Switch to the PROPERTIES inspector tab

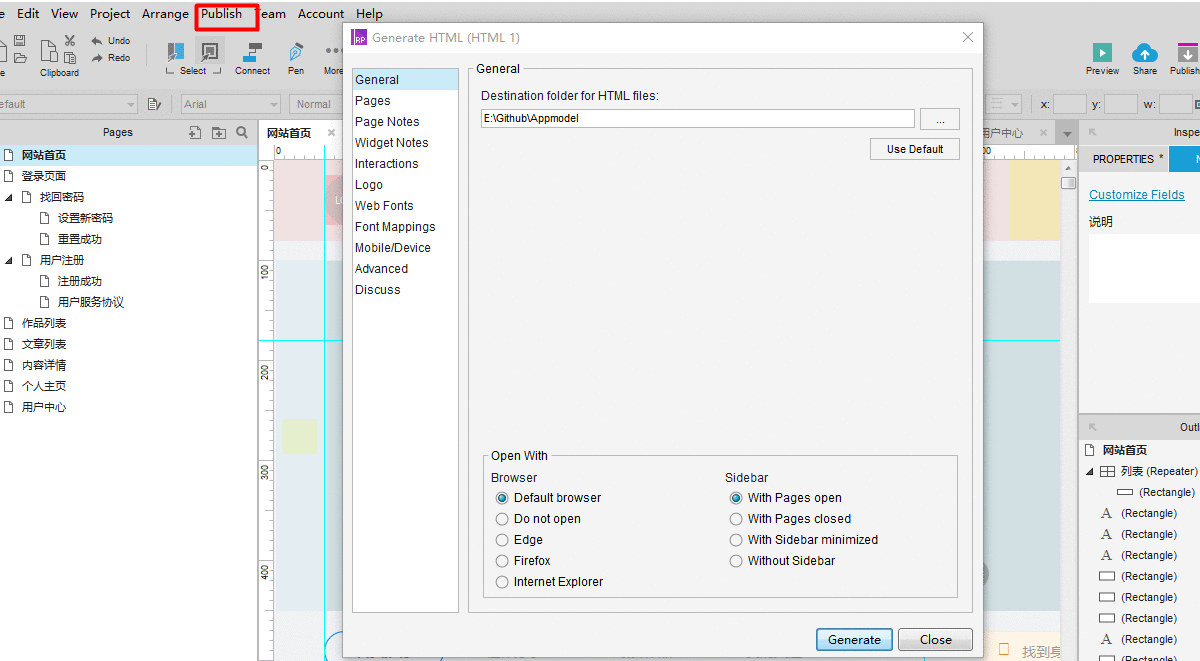coord(1123,159)
